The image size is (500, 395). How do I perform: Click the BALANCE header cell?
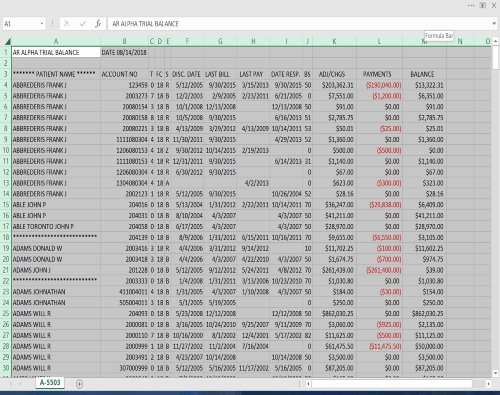click(x=424, y=74)
